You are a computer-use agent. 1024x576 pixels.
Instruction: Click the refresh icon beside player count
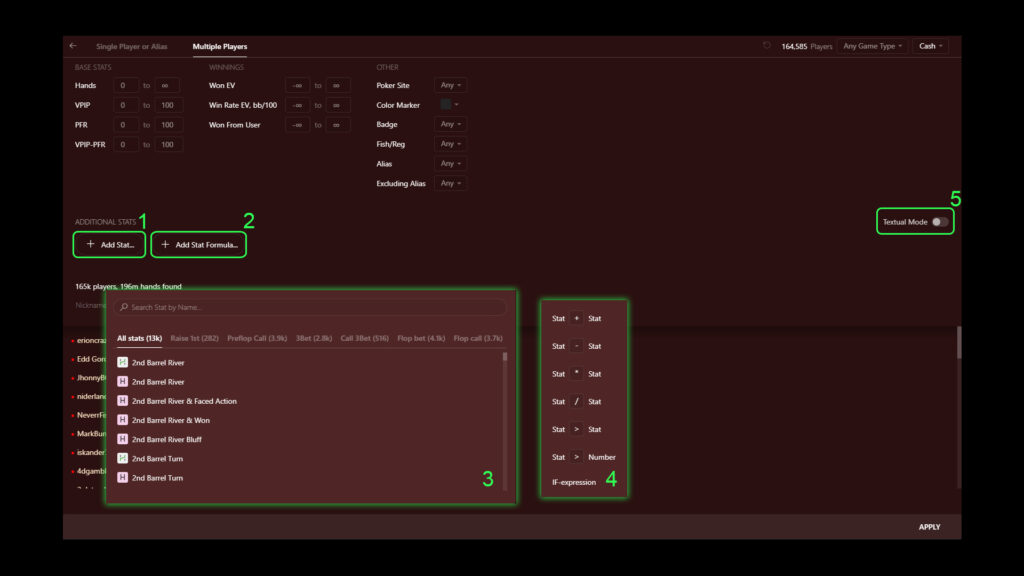767,46
